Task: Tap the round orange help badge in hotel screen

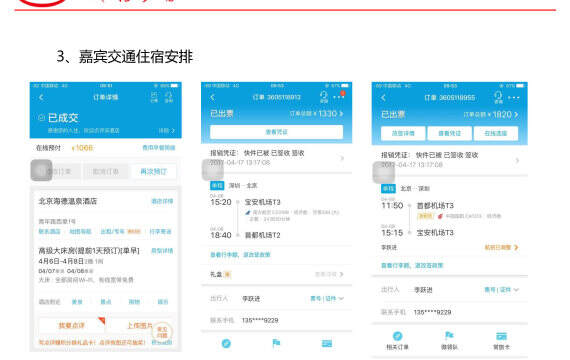Action: tap(162, 332)
